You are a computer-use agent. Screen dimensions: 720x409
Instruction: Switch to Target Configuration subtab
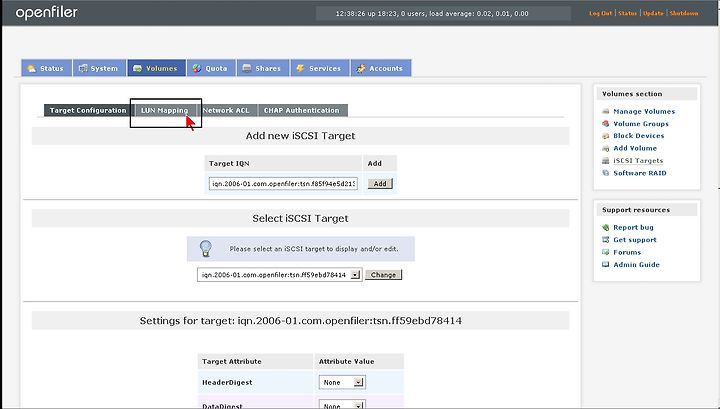tap(88, 110)
